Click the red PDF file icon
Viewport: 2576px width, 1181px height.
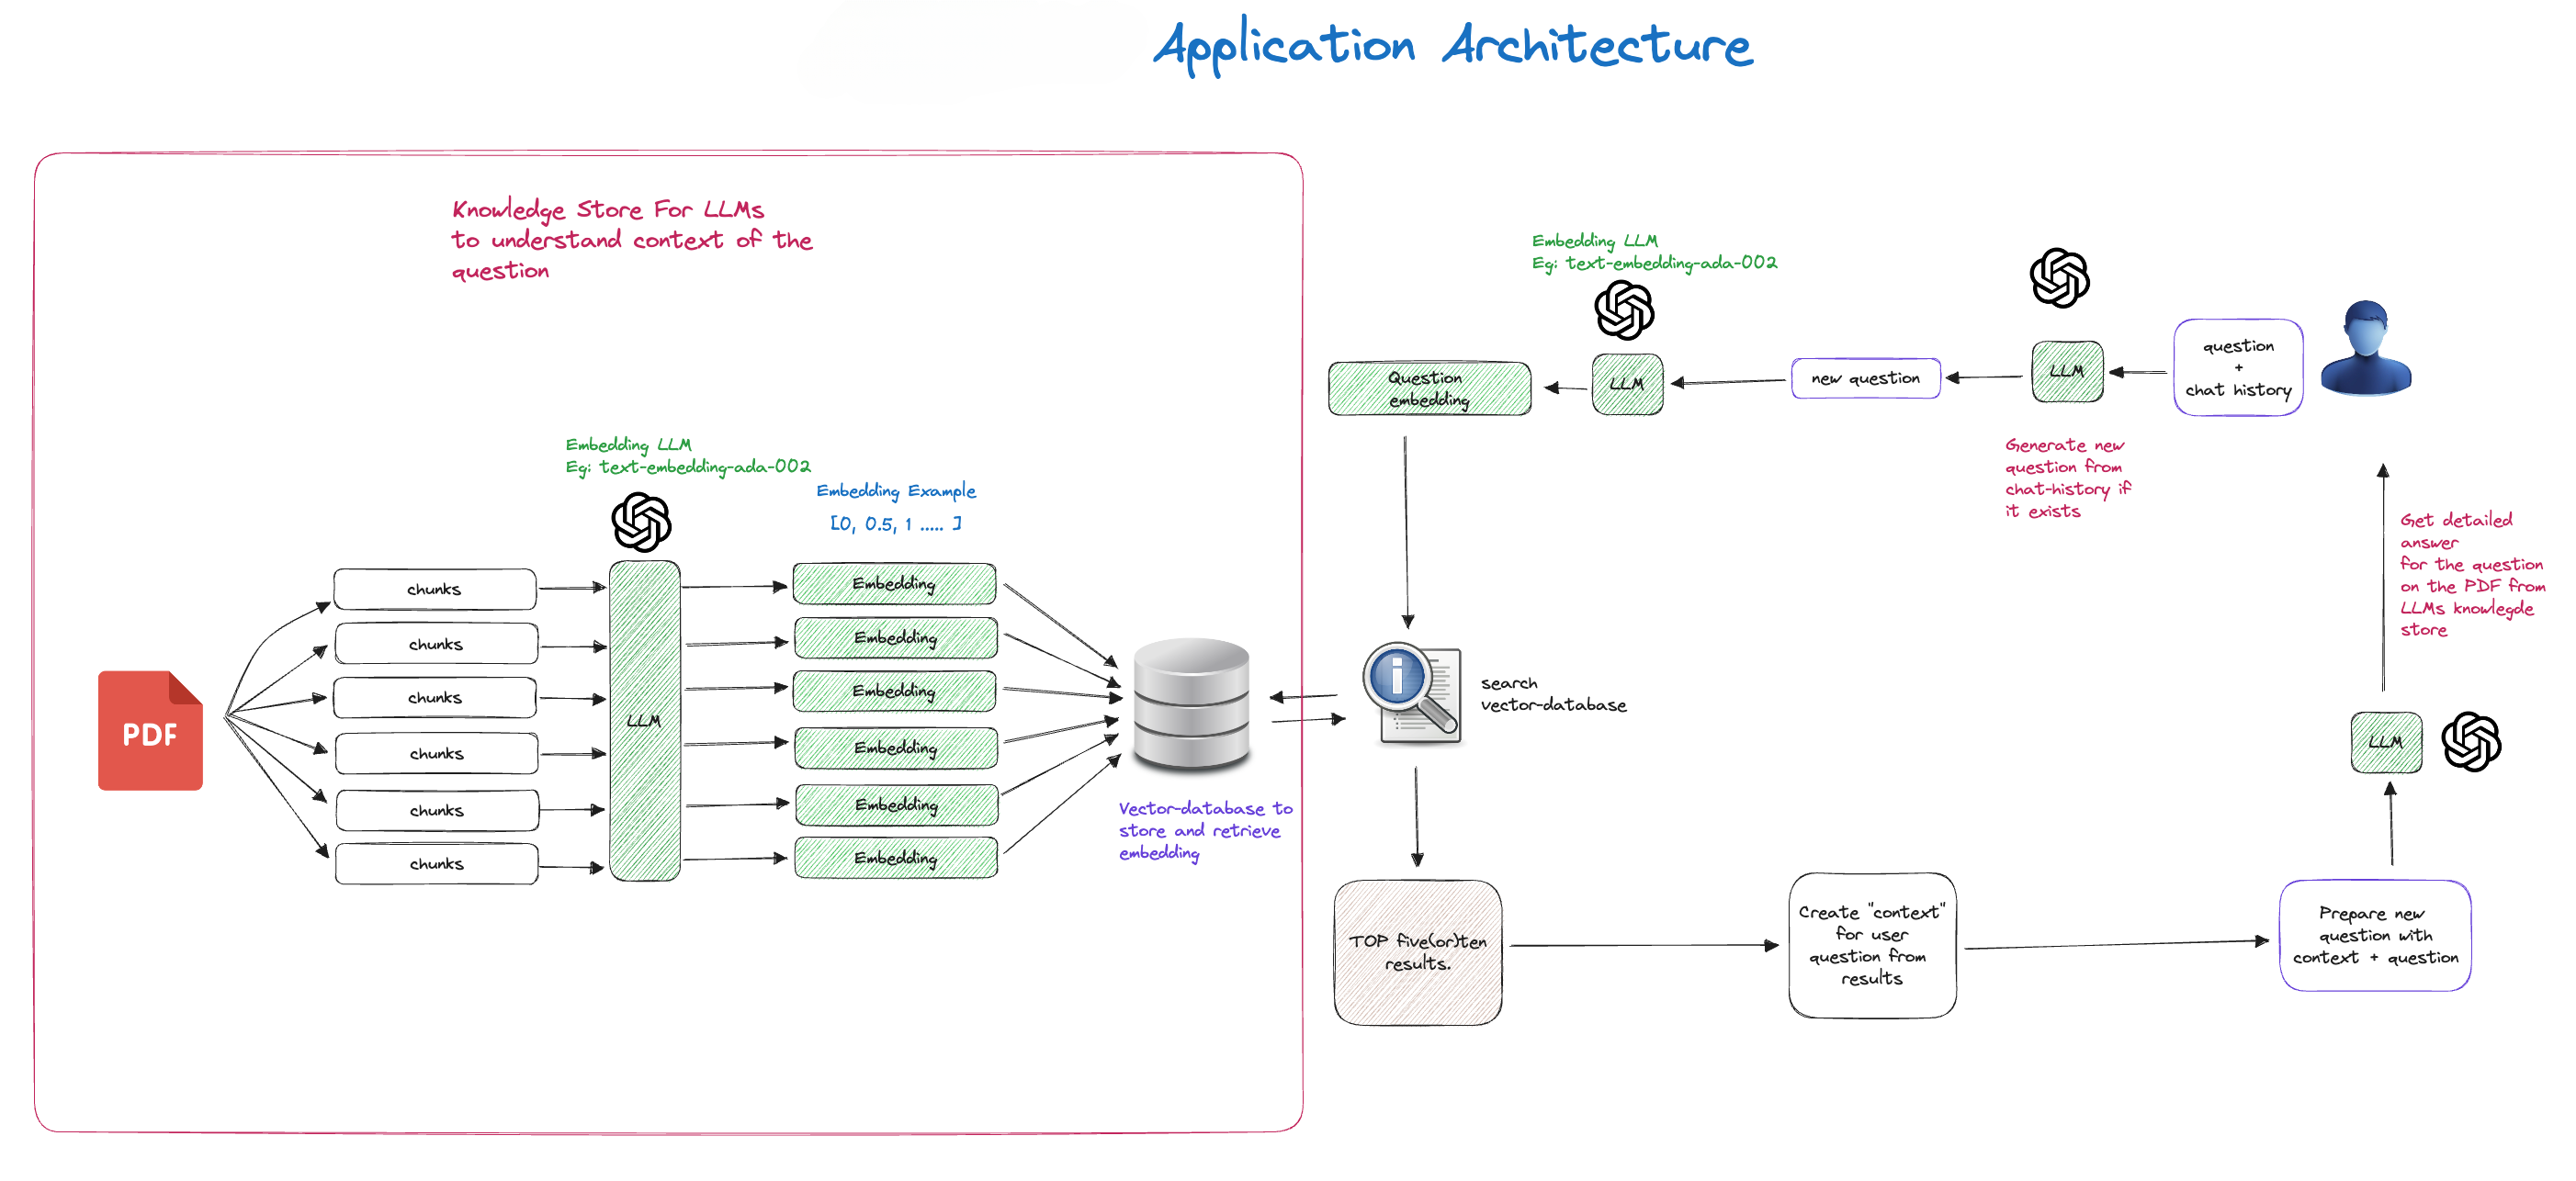point(150,730)
